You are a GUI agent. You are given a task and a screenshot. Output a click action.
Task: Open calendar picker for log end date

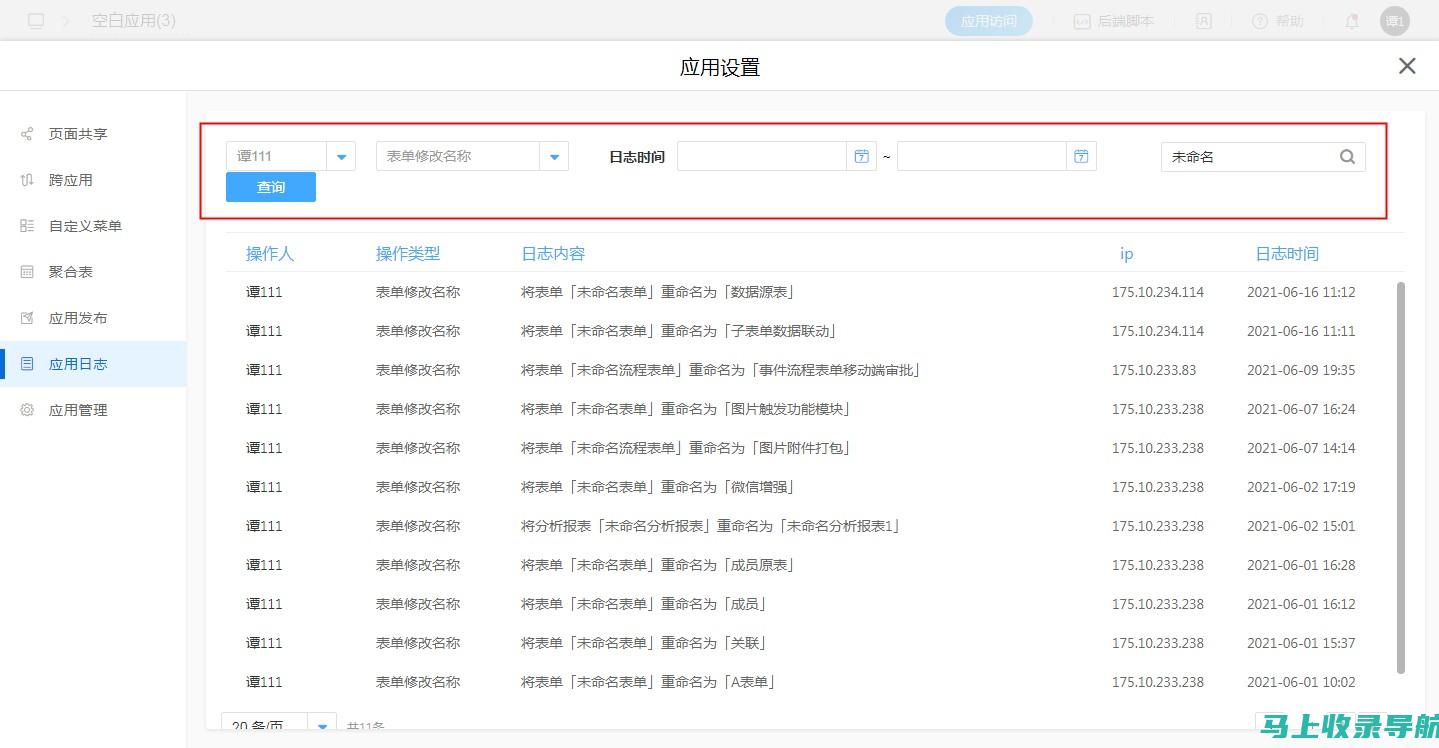tap(1081, 157)
